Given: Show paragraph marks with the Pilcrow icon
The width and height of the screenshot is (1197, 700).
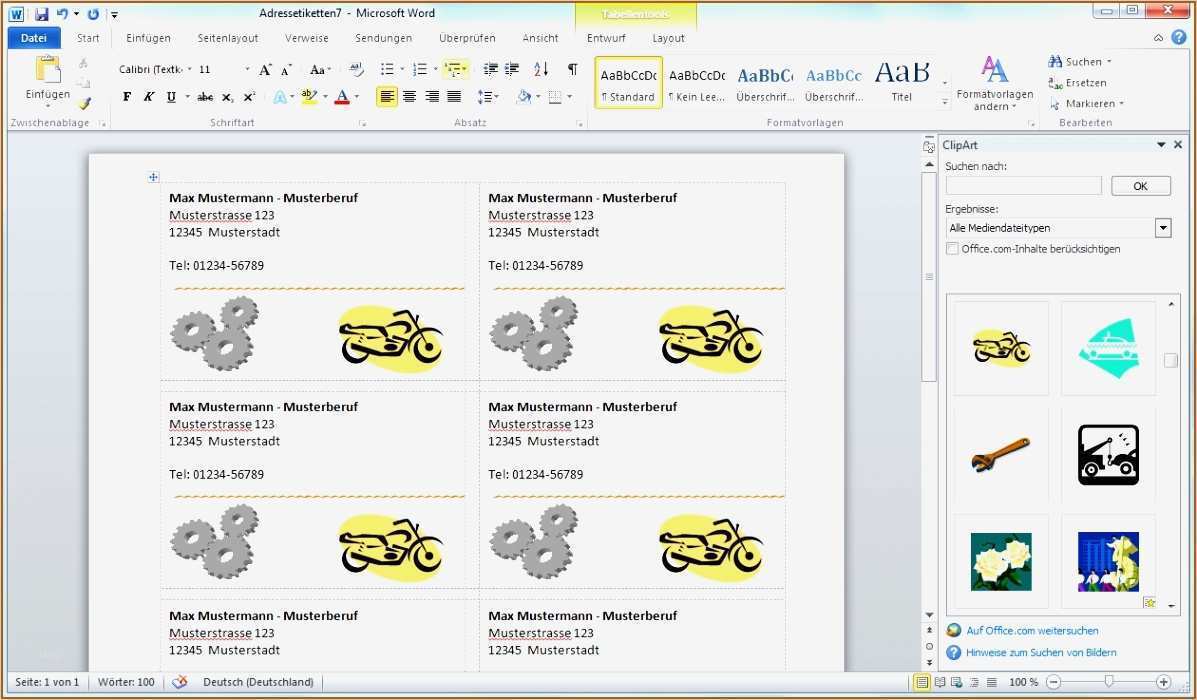Looking at the screenshot, I should coord(572,70).
